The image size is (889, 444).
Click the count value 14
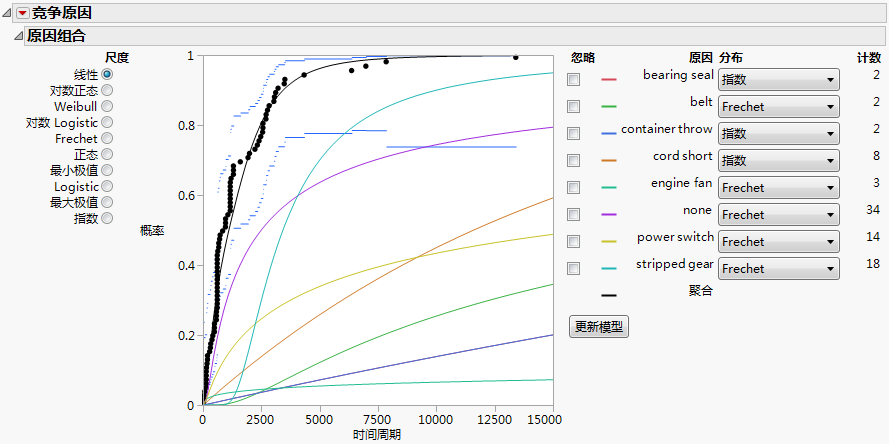(873, 236)
